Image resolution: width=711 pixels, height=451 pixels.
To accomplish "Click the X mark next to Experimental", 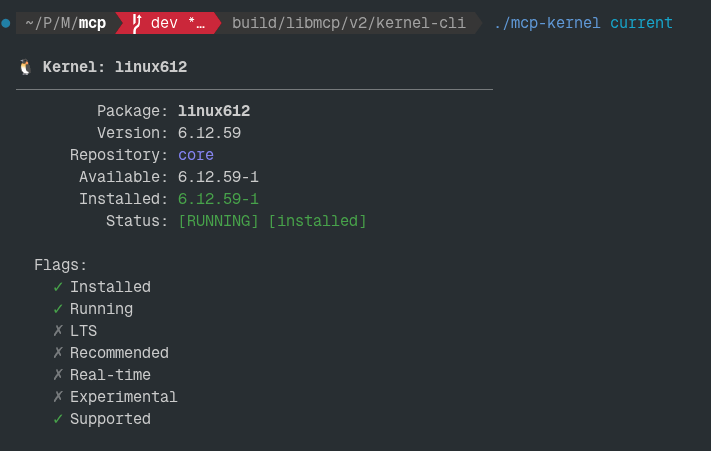I will 58,397.
